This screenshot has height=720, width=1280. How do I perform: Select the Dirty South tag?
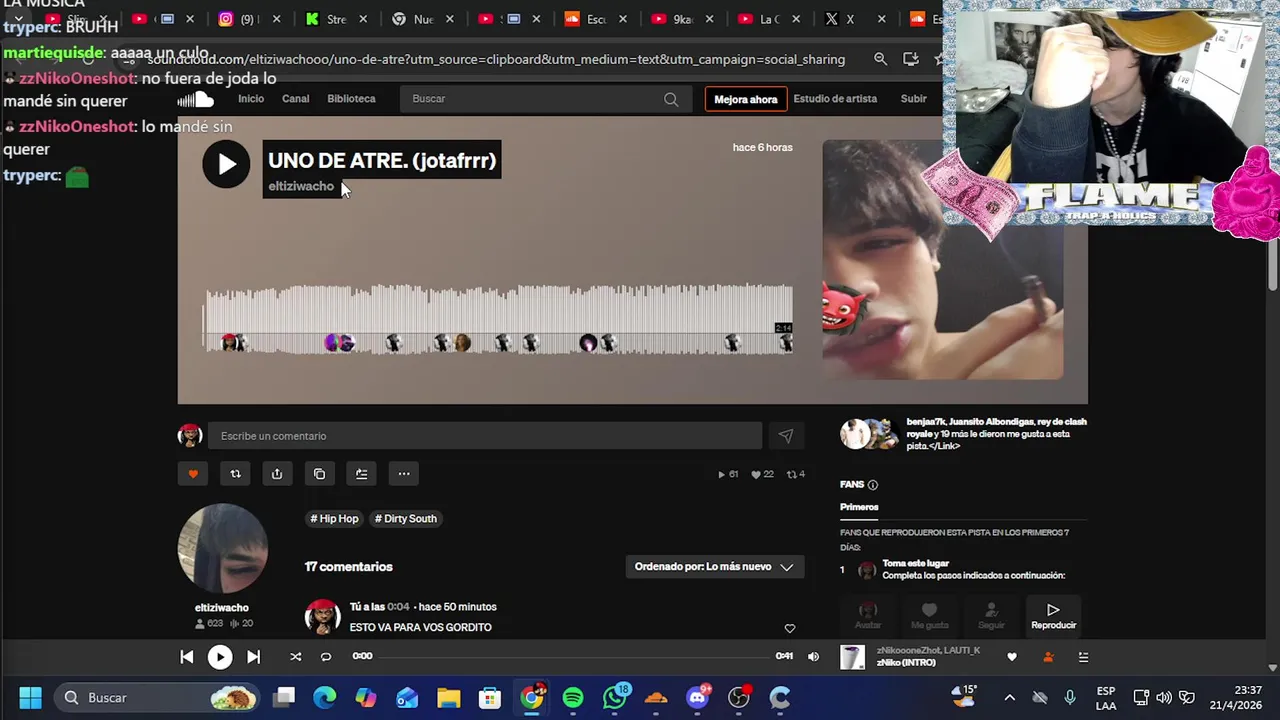pyautogui.click(x=405, y=518)
